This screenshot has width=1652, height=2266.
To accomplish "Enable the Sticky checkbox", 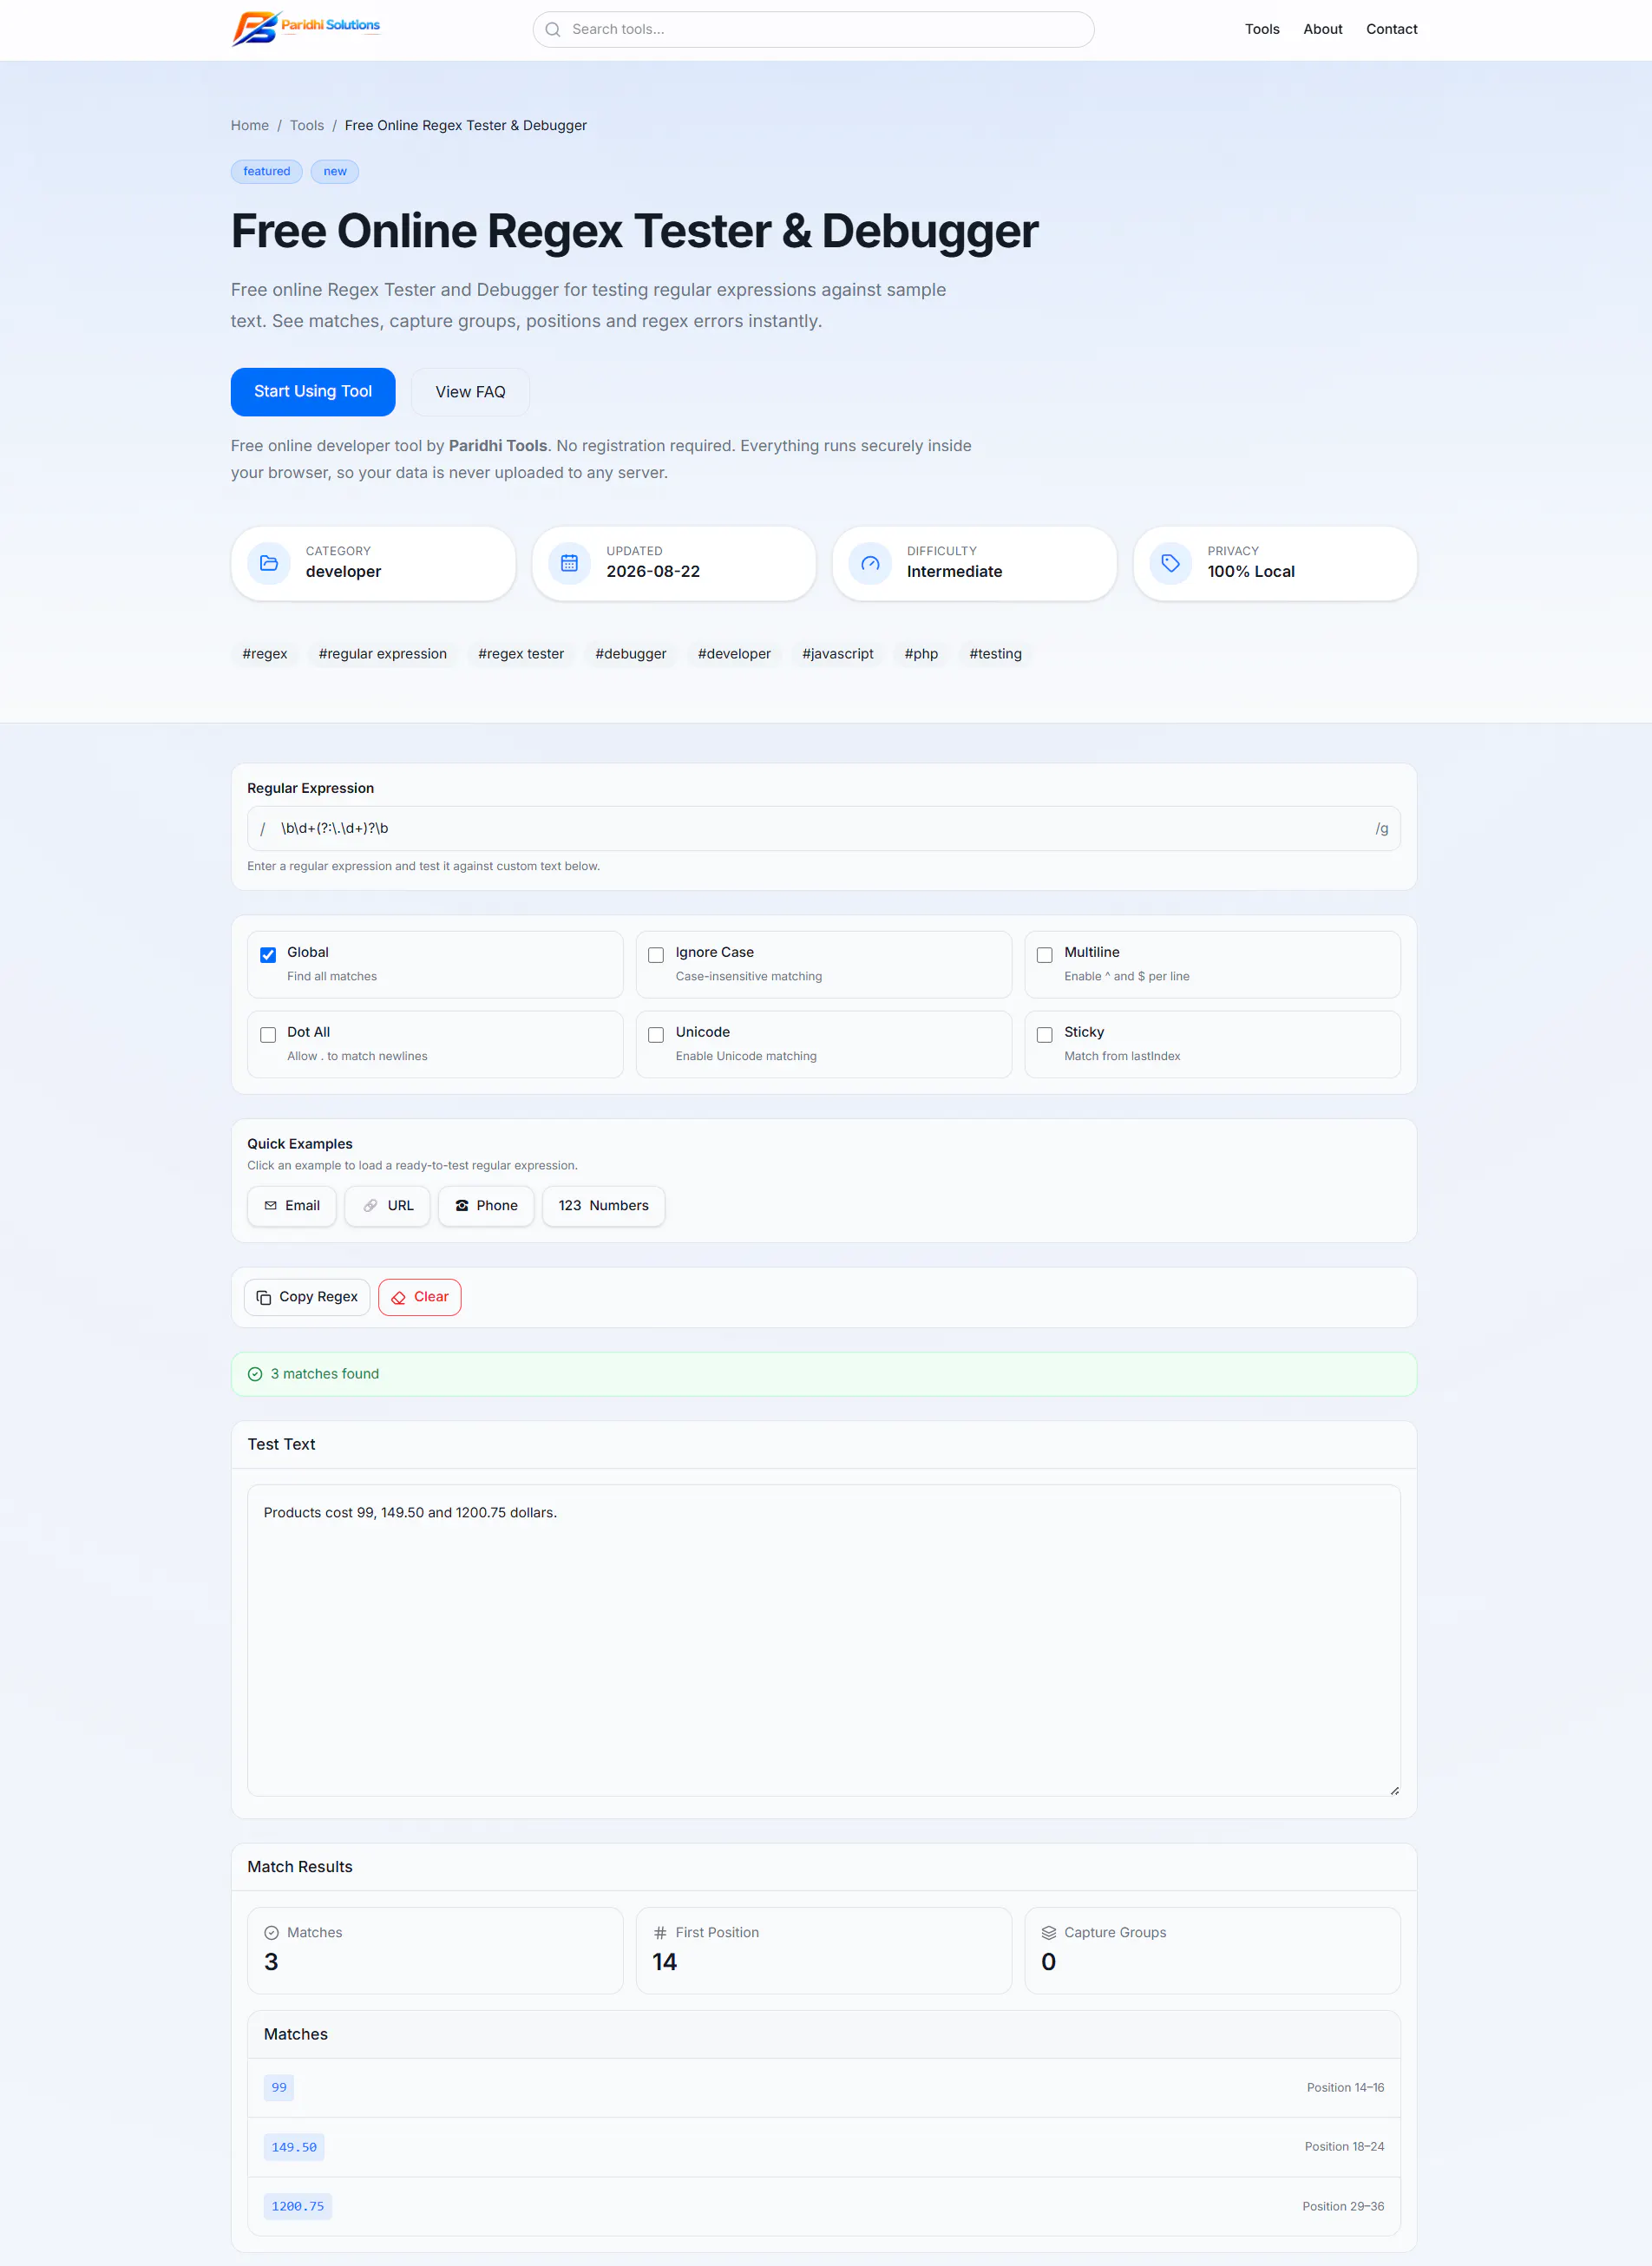I will tap(1044, 1035).
